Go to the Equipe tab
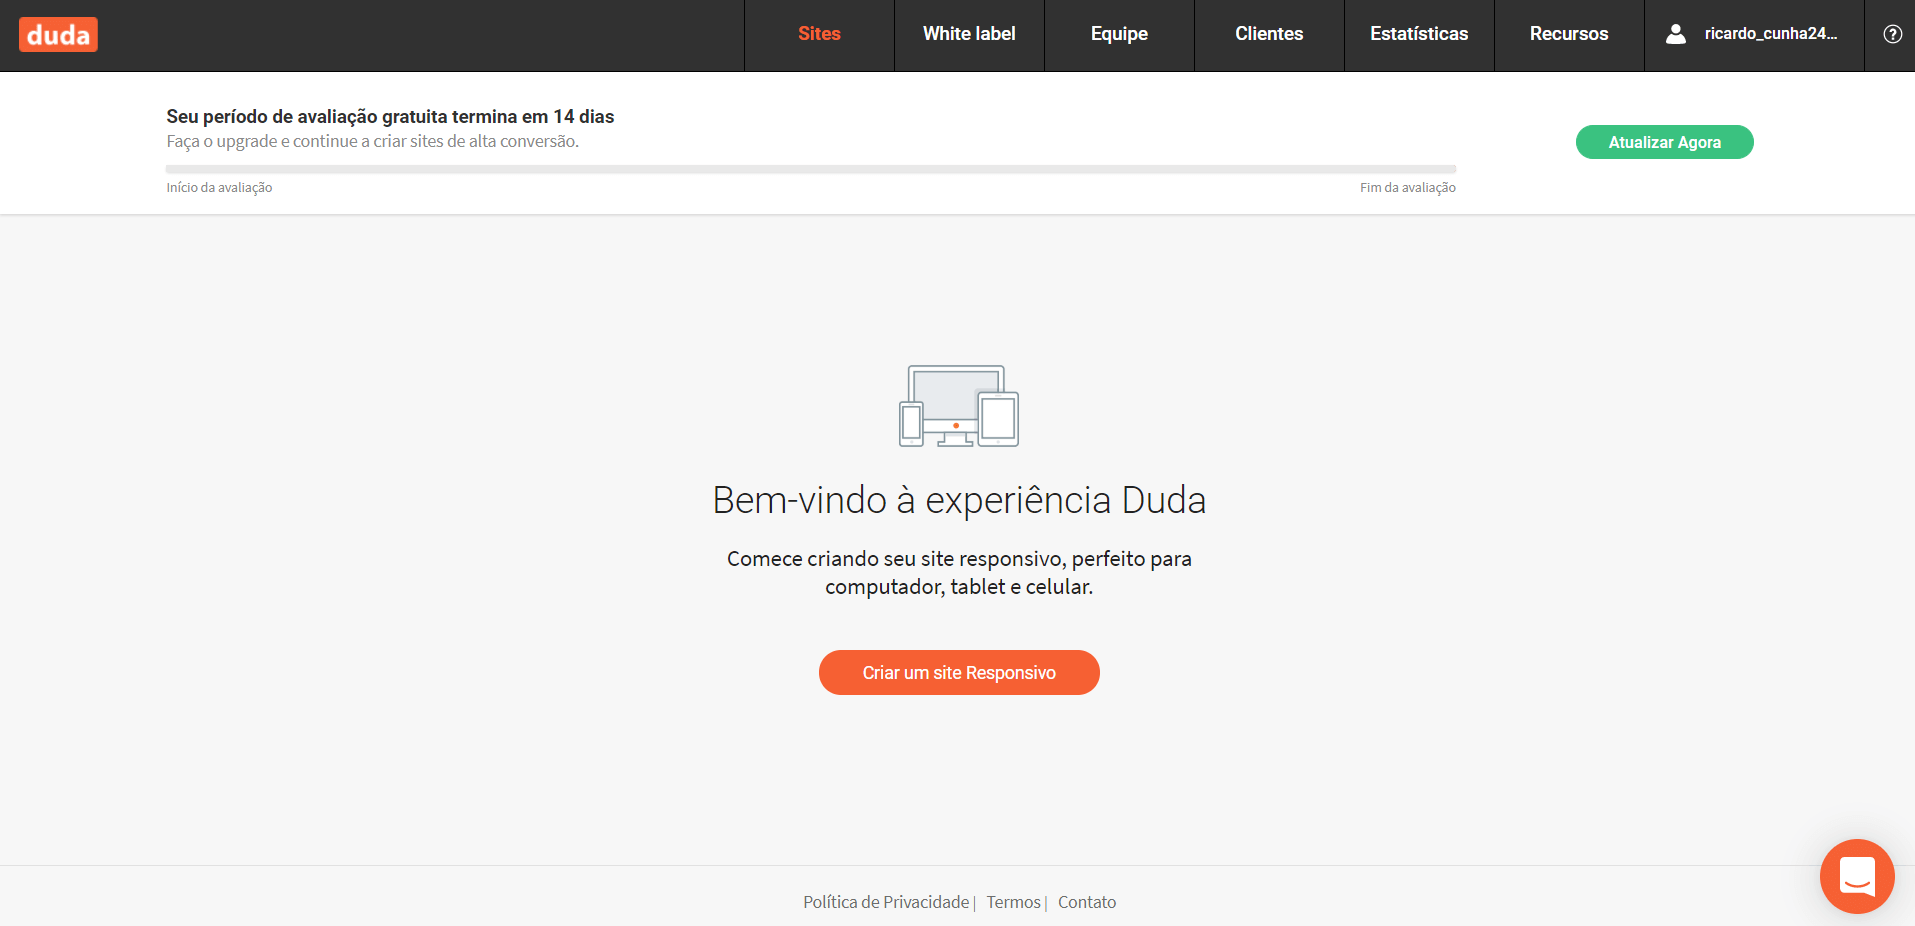The image size is (1915, 926). pos(1119,34)
